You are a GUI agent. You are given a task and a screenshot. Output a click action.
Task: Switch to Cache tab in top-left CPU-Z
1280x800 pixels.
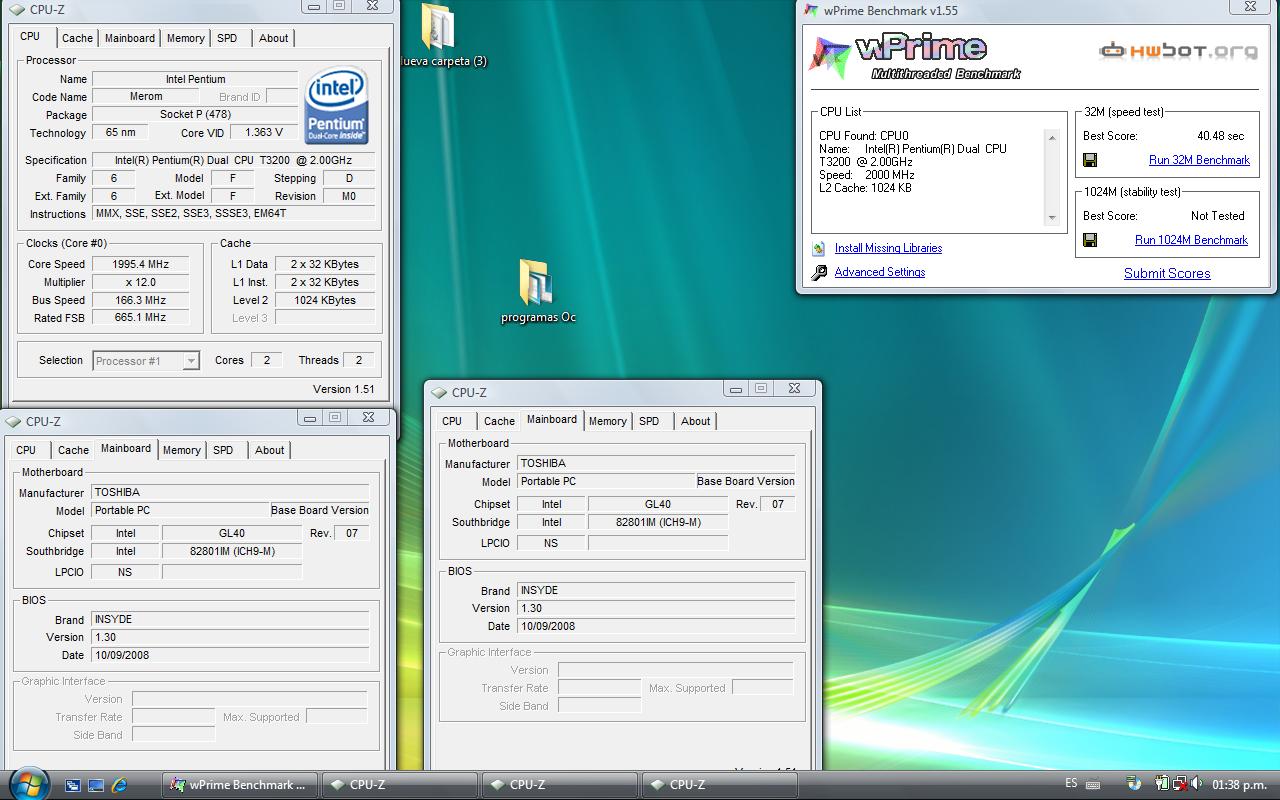pos(77,38)
